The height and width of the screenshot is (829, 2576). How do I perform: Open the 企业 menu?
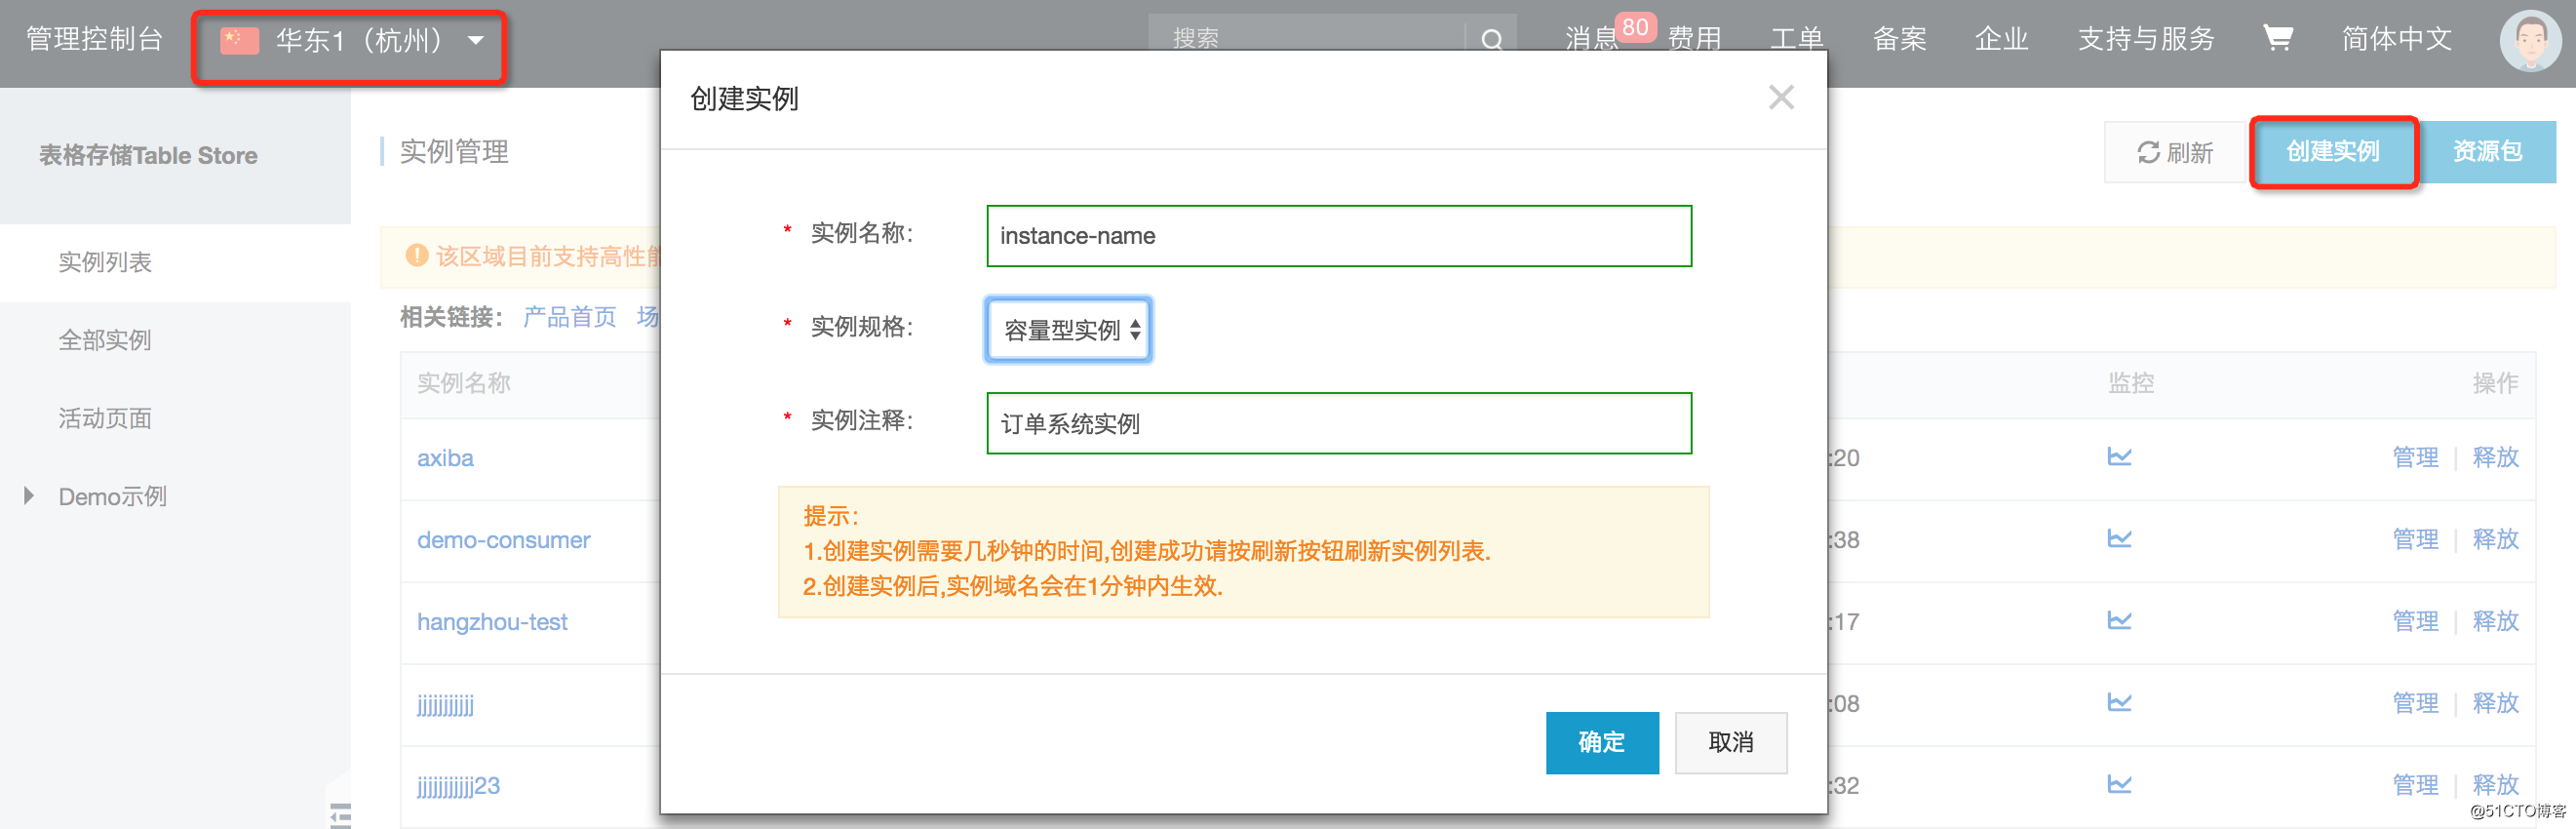(2001, 39)
